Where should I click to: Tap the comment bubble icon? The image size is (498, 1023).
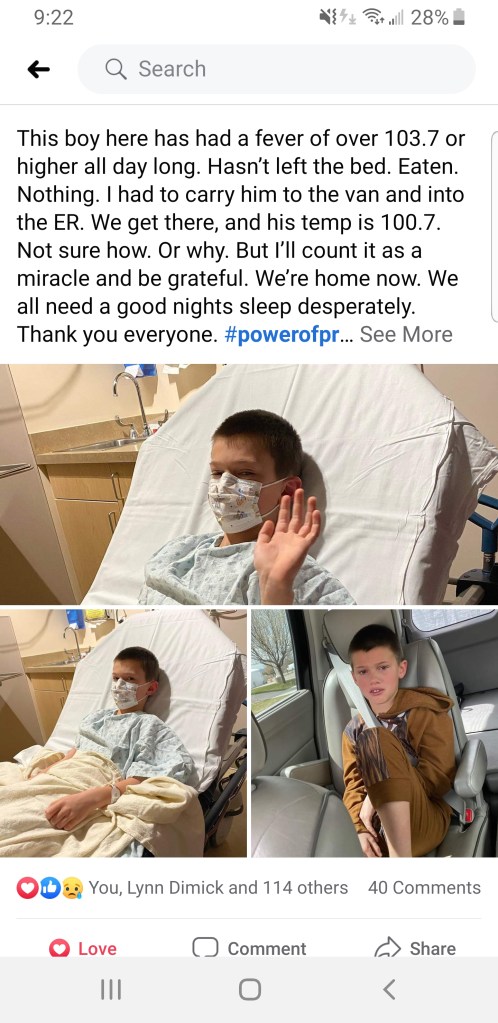click(x=205, y=947)
